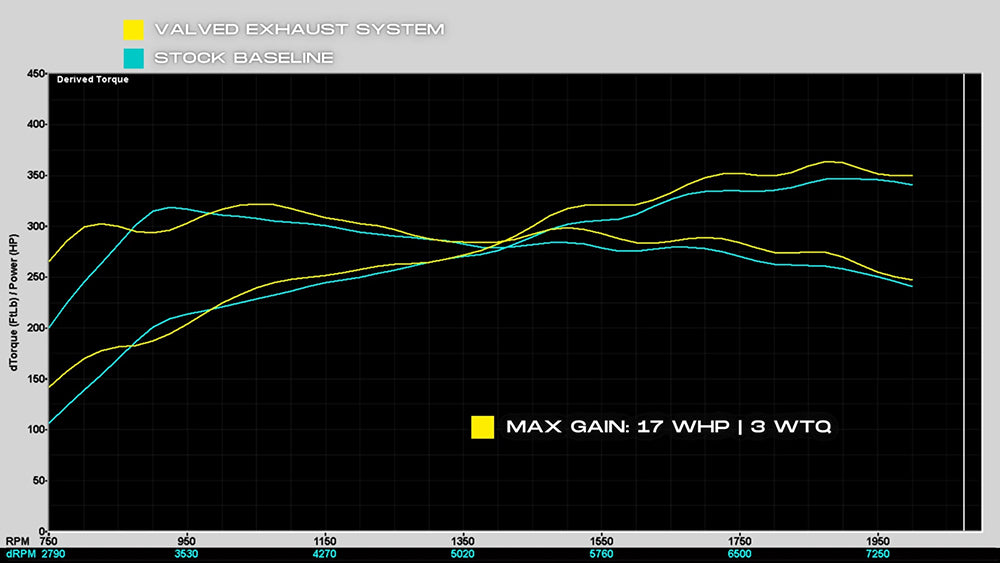Click the dRPM value 2790

click(54, 554)
